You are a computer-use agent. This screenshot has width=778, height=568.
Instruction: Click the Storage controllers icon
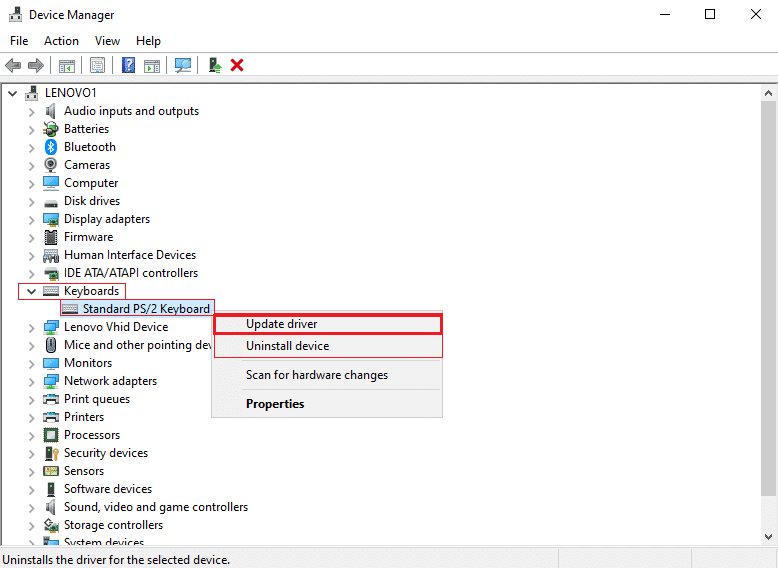pyautogui.click(x=51, y=525)
